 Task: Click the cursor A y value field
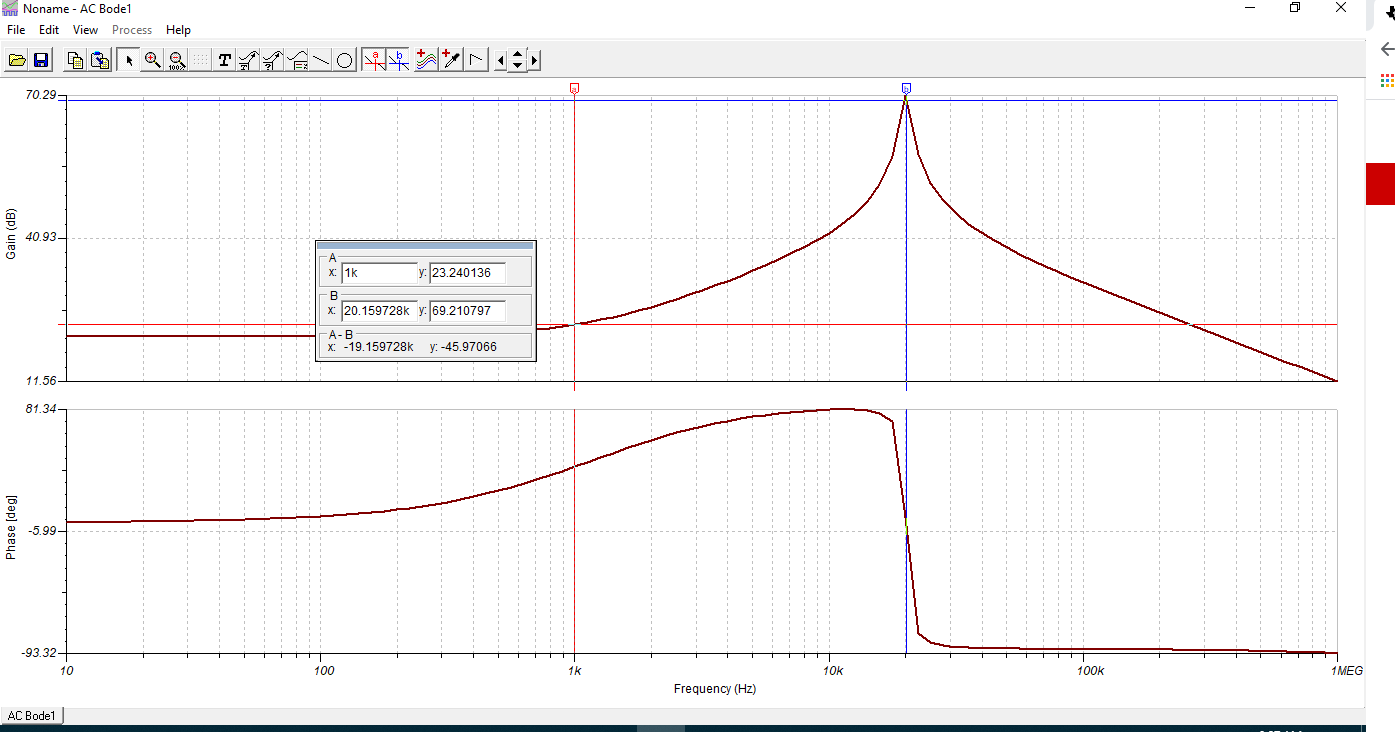point(467,273)
